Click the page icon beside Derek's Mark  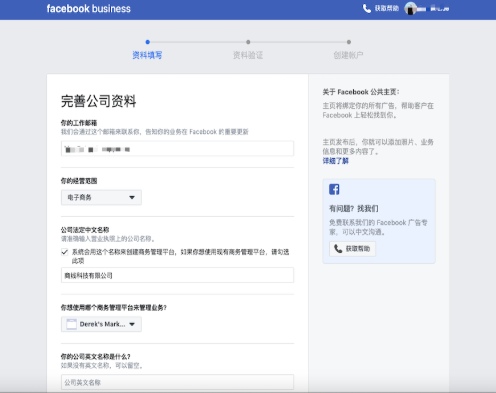[71, 324]
